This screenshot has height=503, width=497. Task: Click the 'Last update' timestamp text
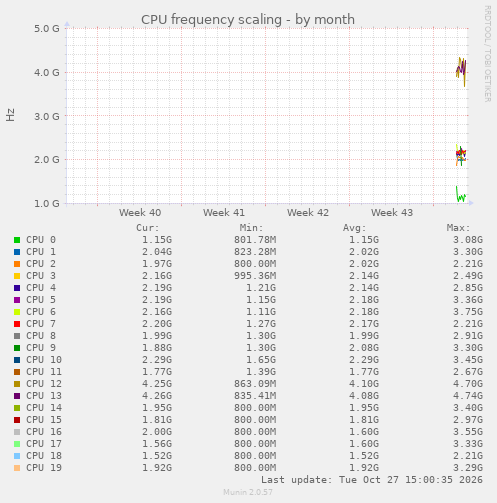(372, 480)
